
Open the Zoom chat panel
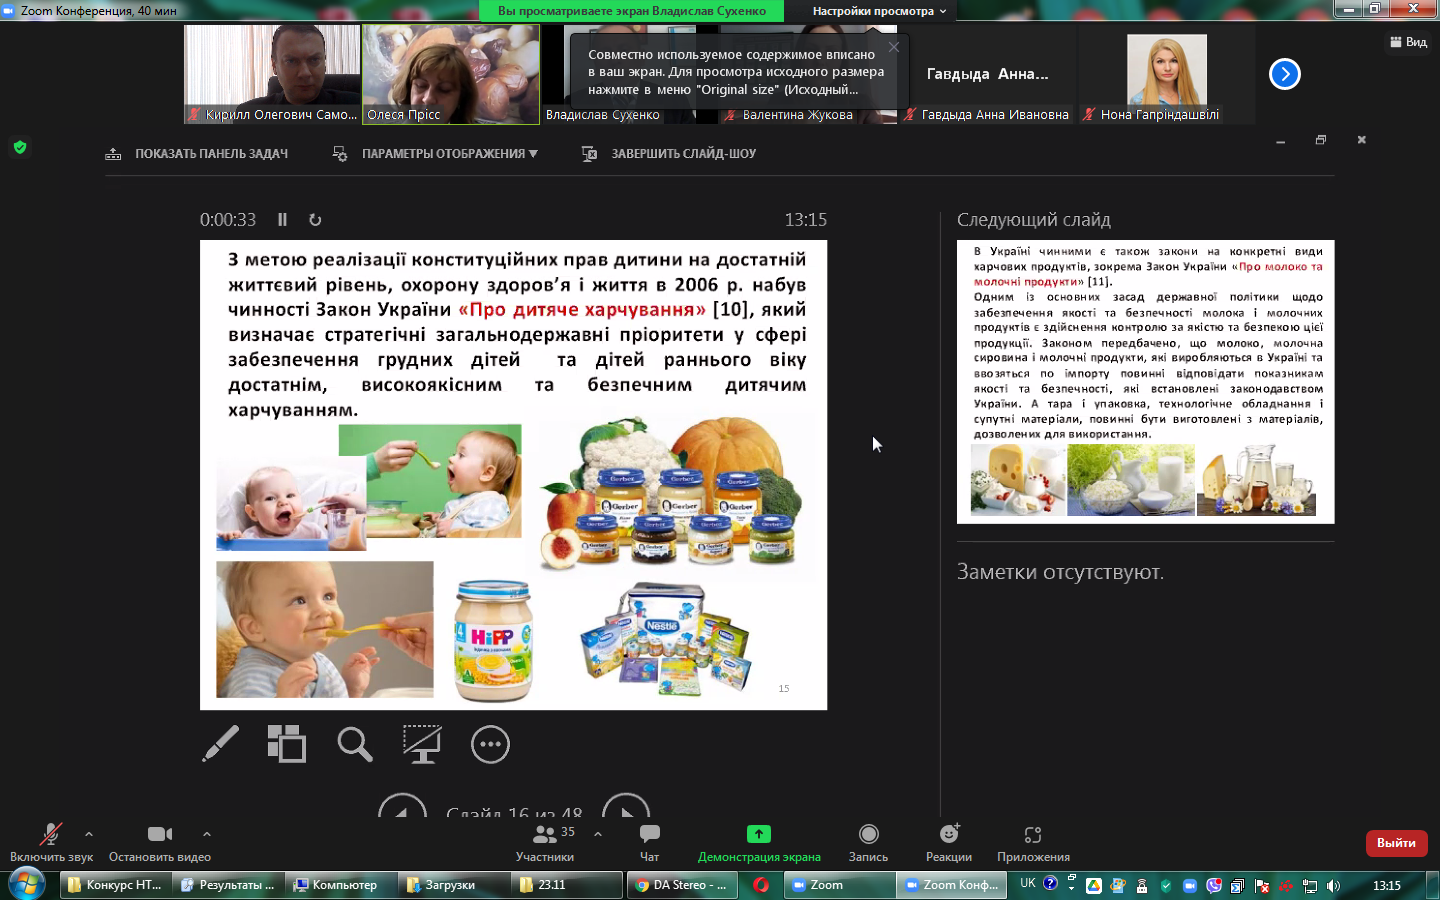(x=649, y=842)
